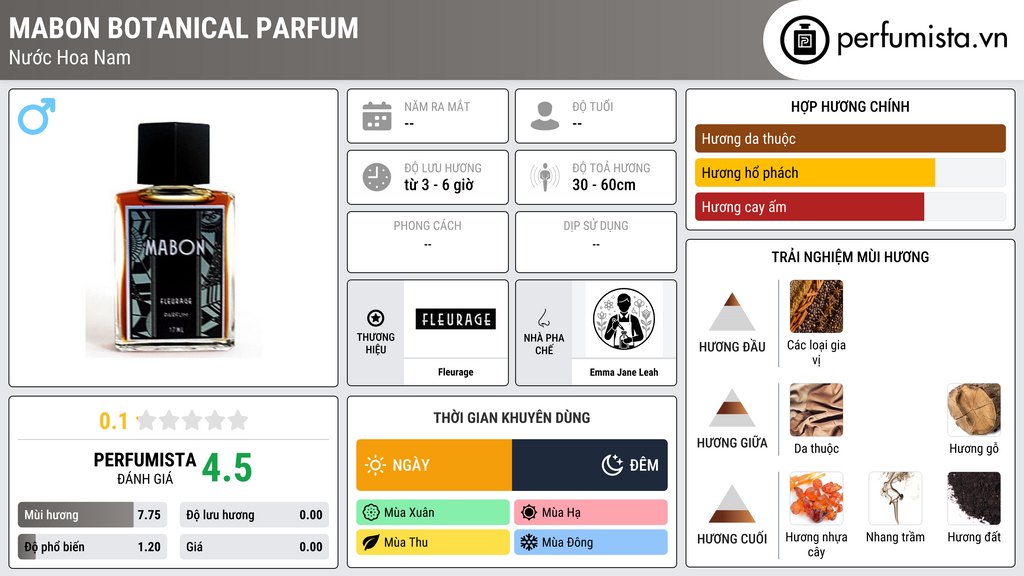
Task: Open the Fleurage brand logo
Action: (455, 319)
